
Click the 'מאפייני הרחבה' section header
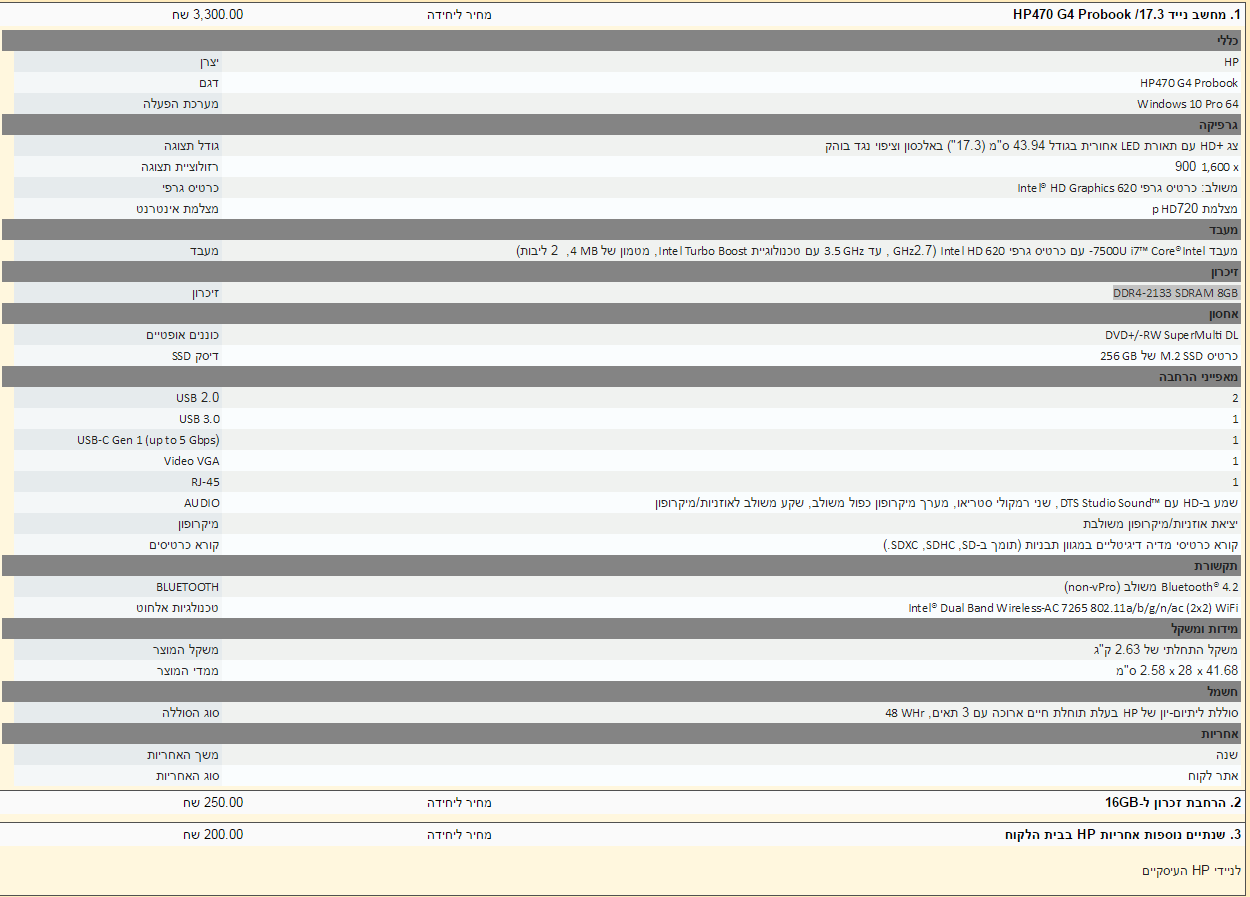621,376
